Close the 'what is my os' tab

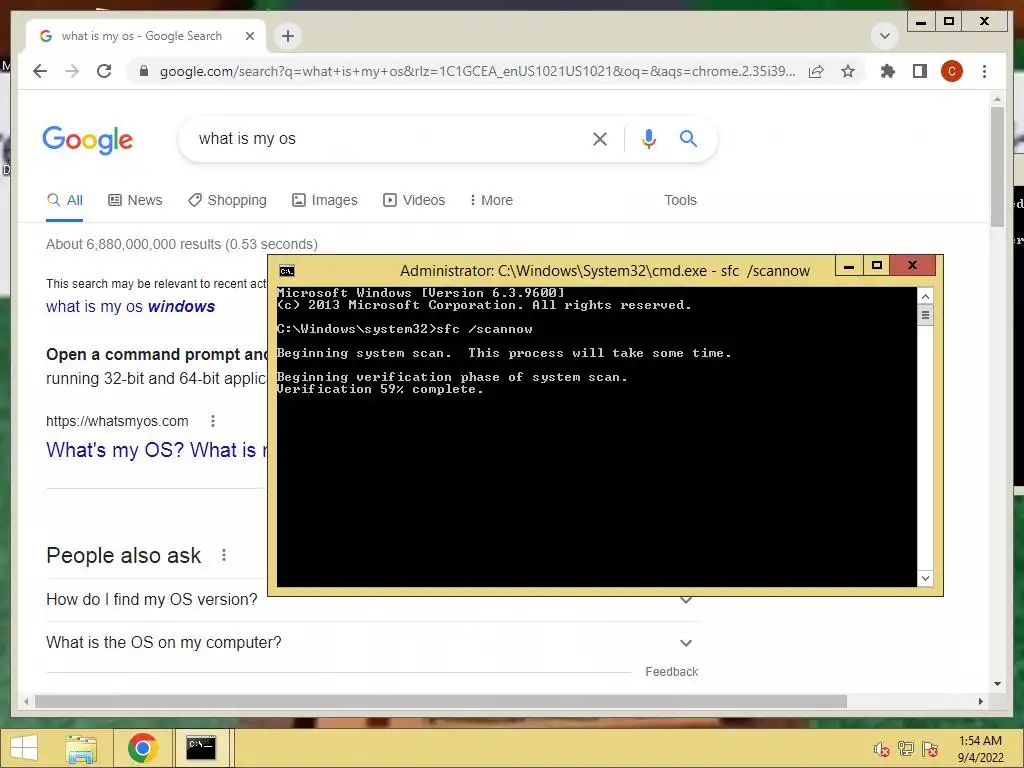click(249, 36)
